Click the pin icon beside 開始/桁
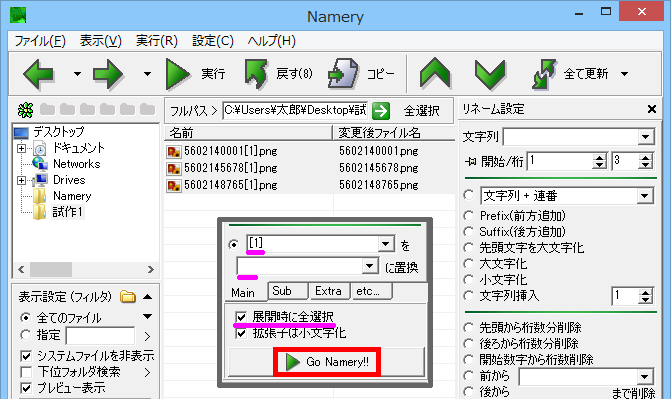671x399 pixels. pyautogui.click(x=470, y=161)
